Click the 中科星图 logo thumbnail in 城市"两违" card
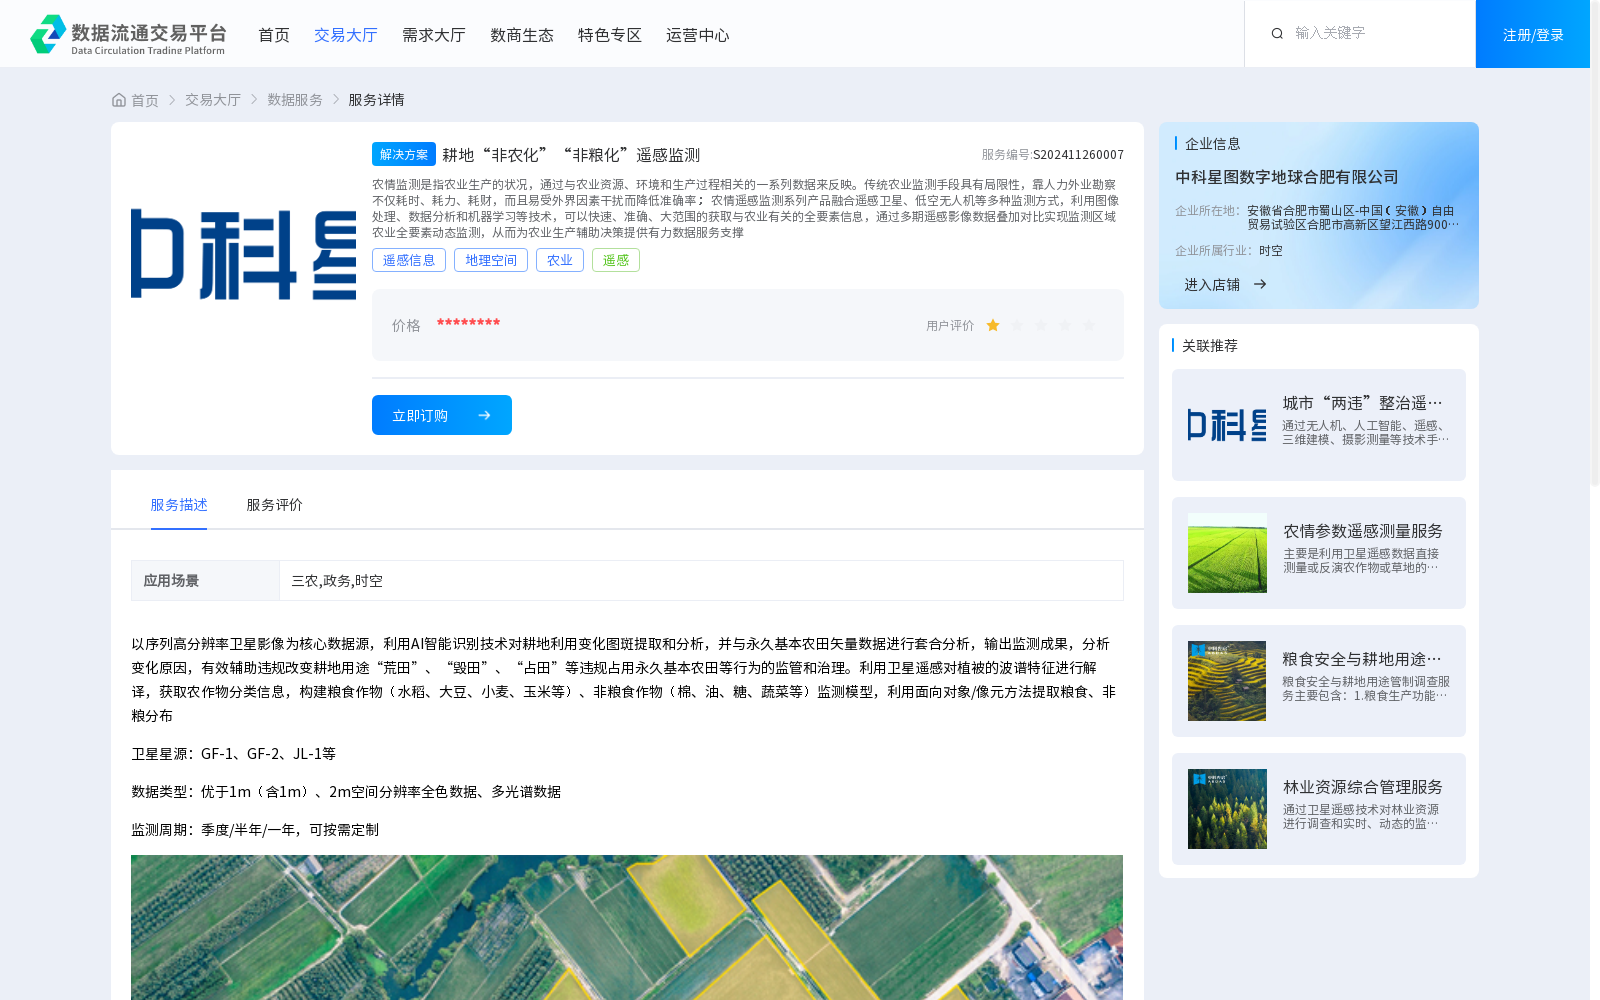Screen dimensions: 1600x1000 (1227, 425)
